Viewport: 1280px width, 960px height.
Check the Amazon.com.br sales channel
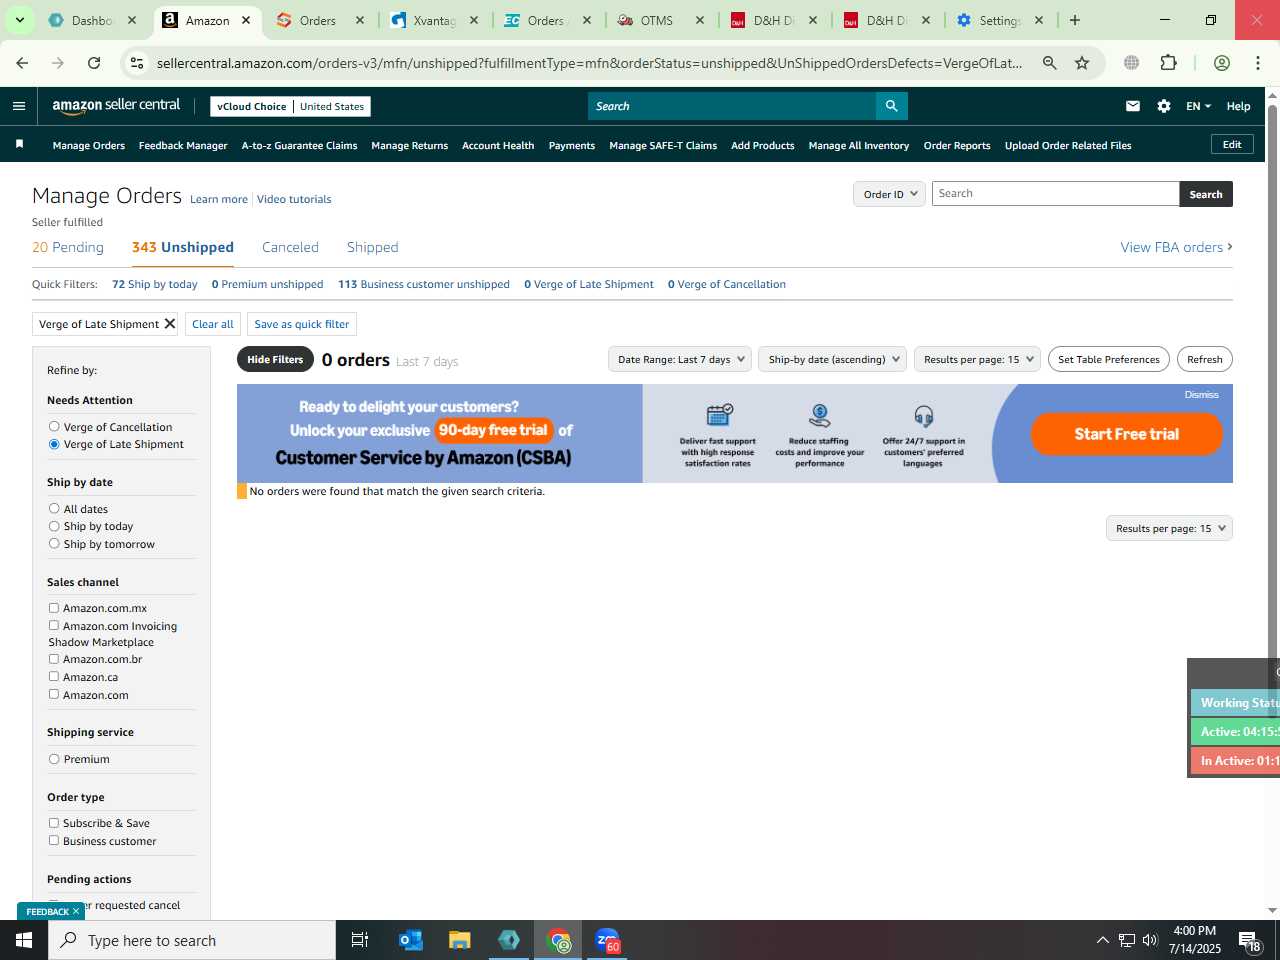pyautogui.click(x=54, y=659)
